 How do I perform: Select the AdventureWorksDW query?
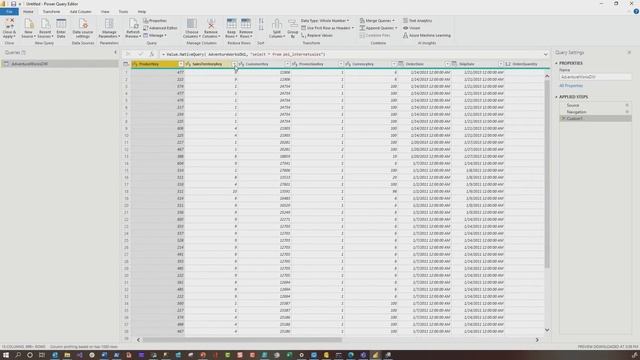click(60, 64)
